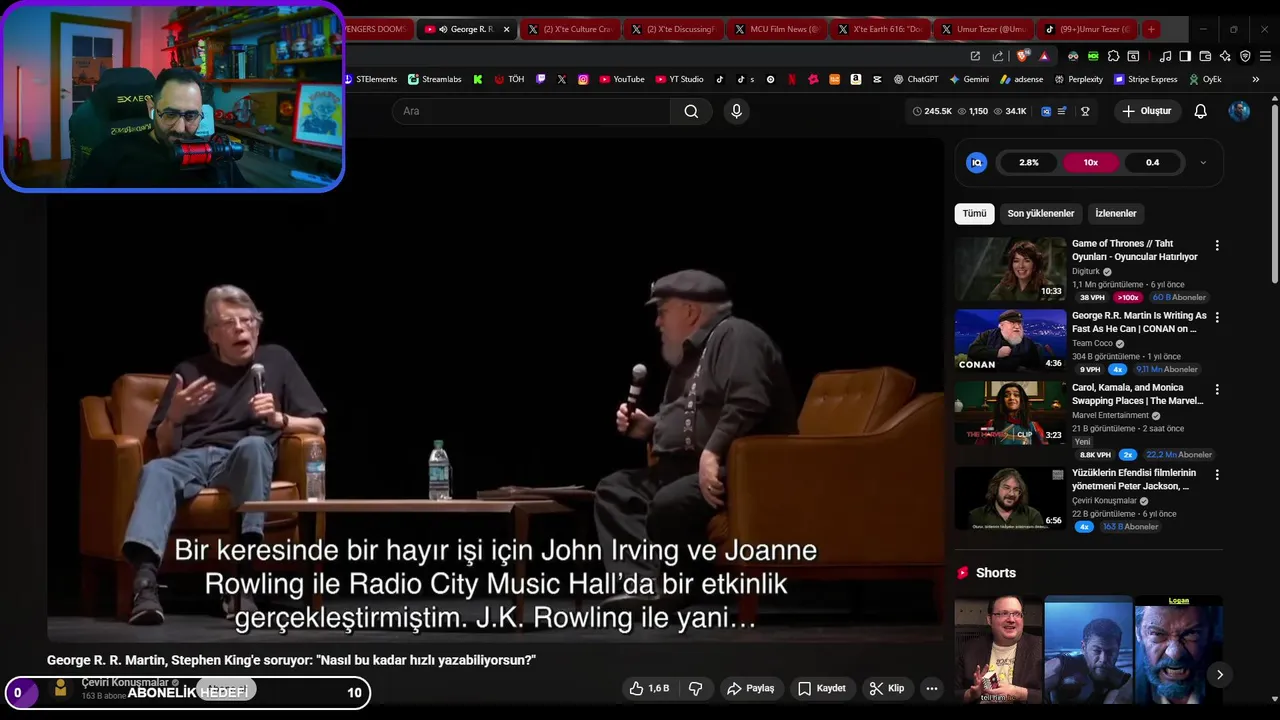Open the Logan short thumbnail

pyautogui.click(x=1178, y=650)
